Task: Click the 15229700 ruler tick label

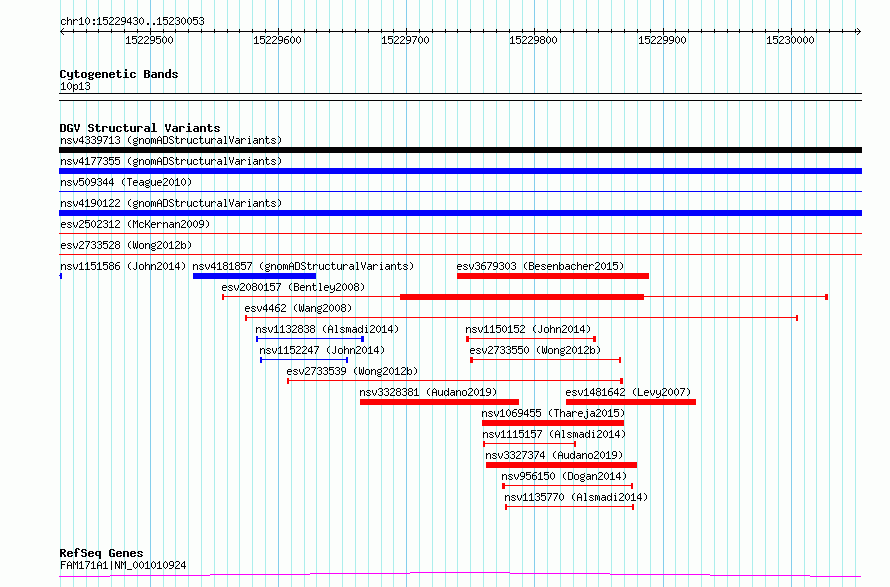Action: point(405,40)
